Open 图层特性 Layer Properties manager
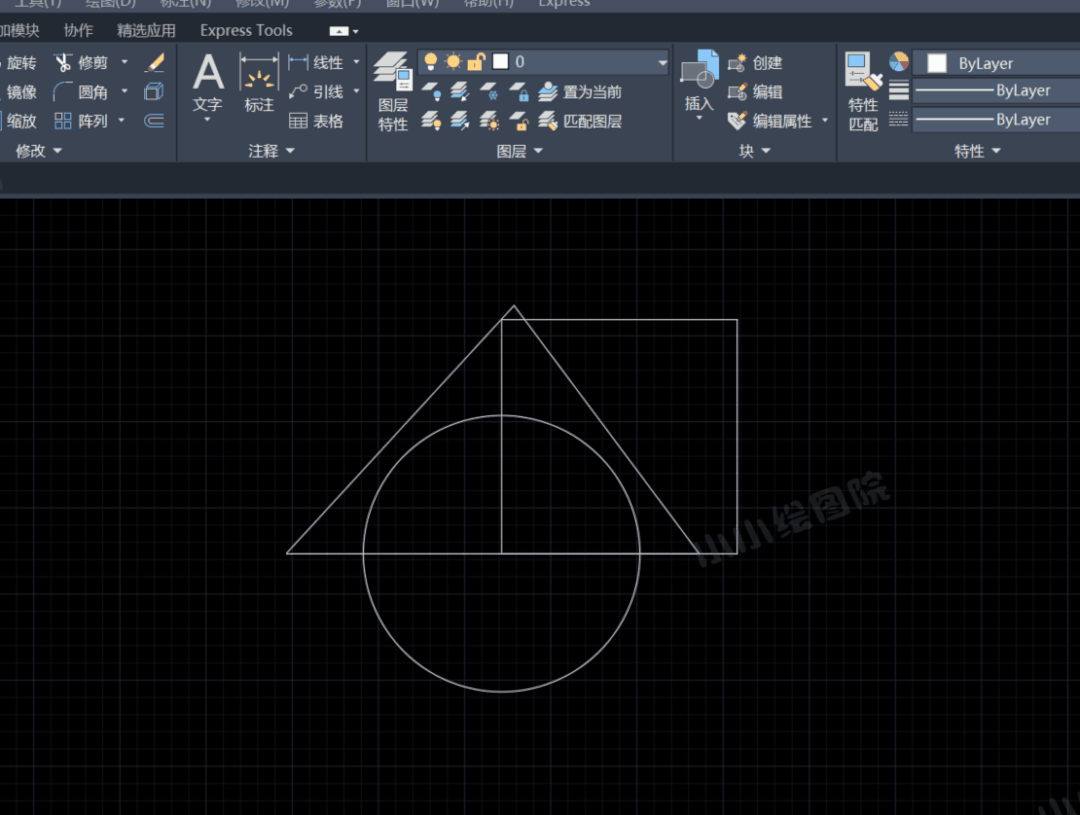 click(393, 92)
